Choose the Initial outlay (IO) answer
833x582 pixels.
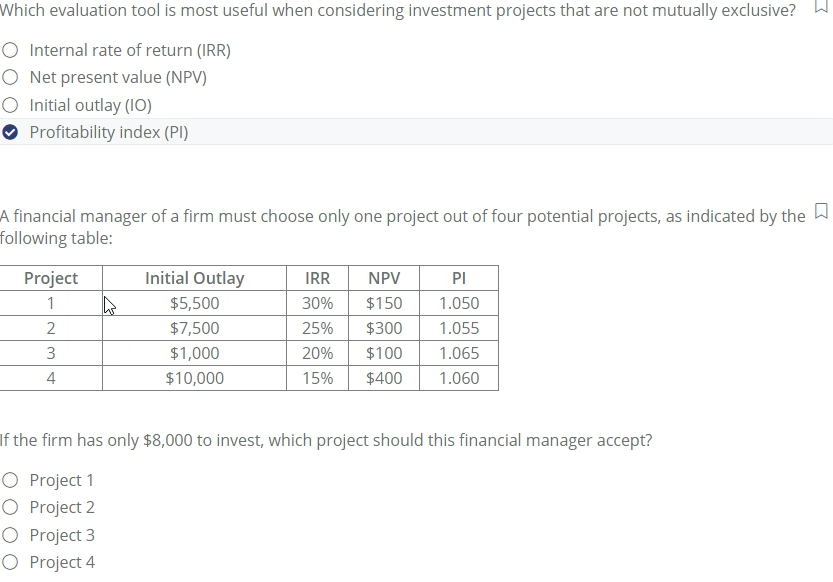[10, 104]
